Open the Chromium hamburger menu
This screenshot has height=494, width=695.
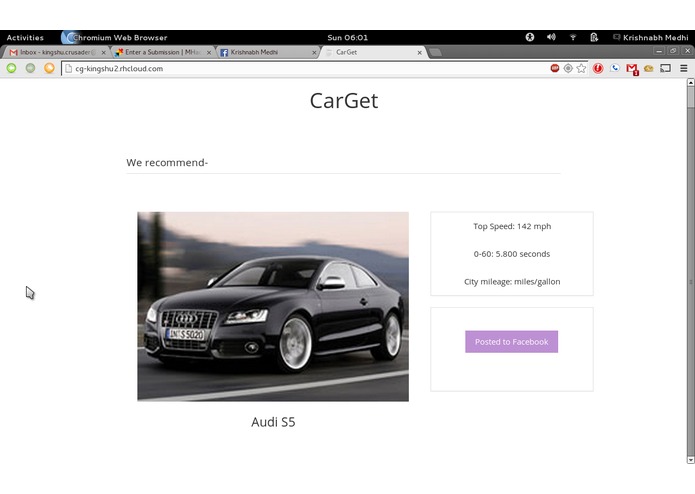click(x=683, y=68)
